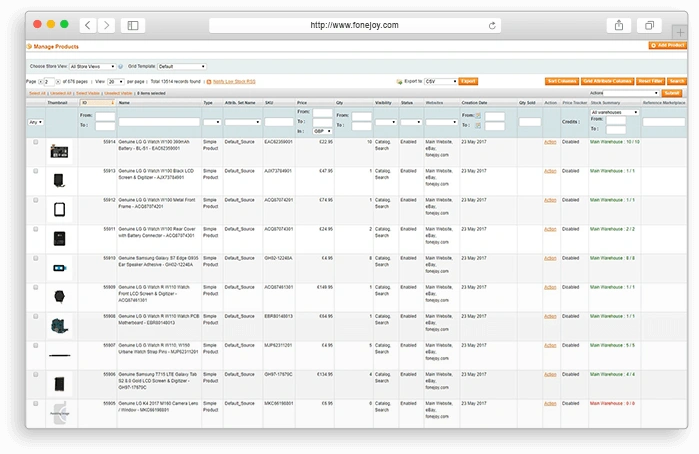Go to previous page via pager arrow
Viewport: 699px width, 454px height.
41,82
